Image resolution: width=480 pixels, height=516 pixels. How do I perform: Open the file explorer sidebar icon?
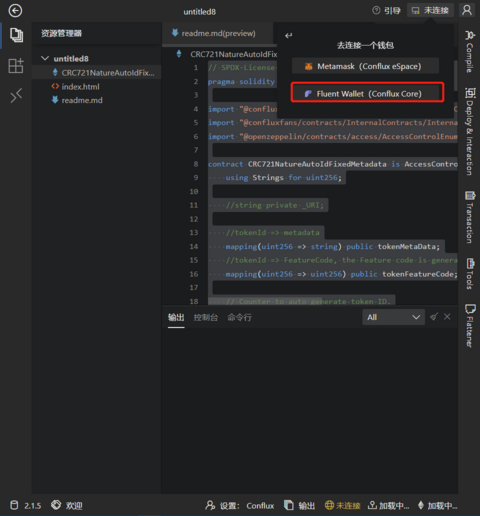(16, 35)
